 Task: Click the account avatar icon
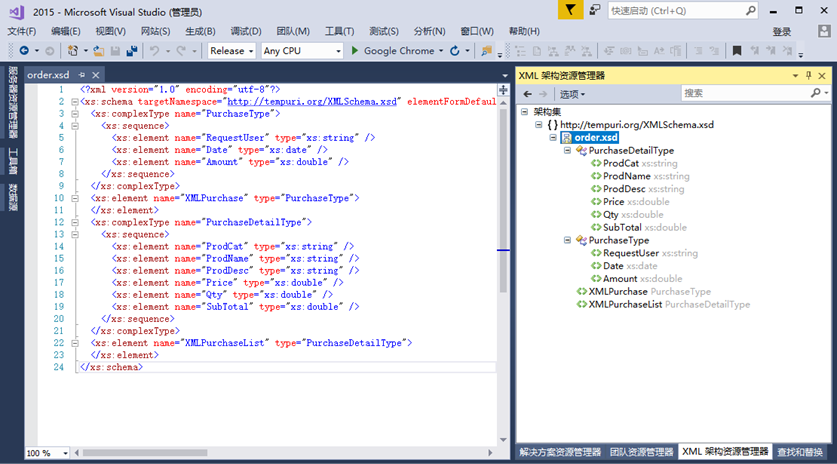(824, 31)
